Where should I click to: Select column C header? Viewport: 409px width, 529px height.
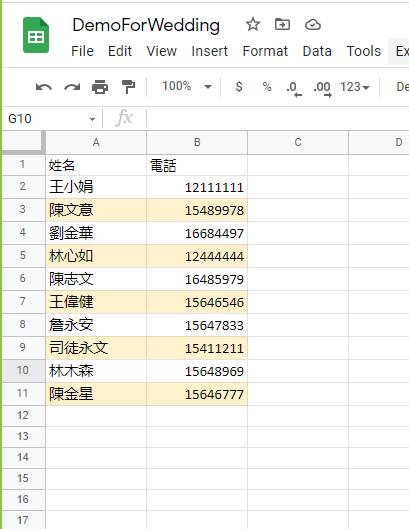[298, 142]
